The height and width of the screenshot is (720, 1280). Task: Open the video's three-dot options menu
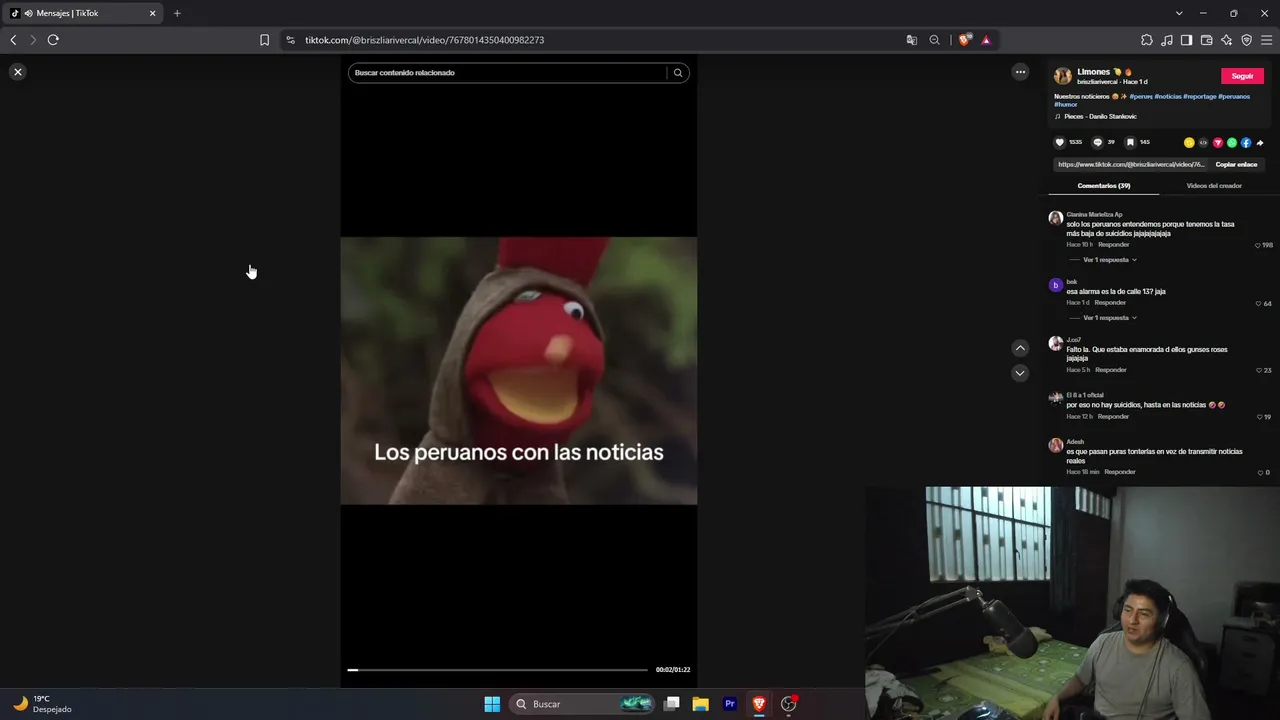coord(1020,72)
